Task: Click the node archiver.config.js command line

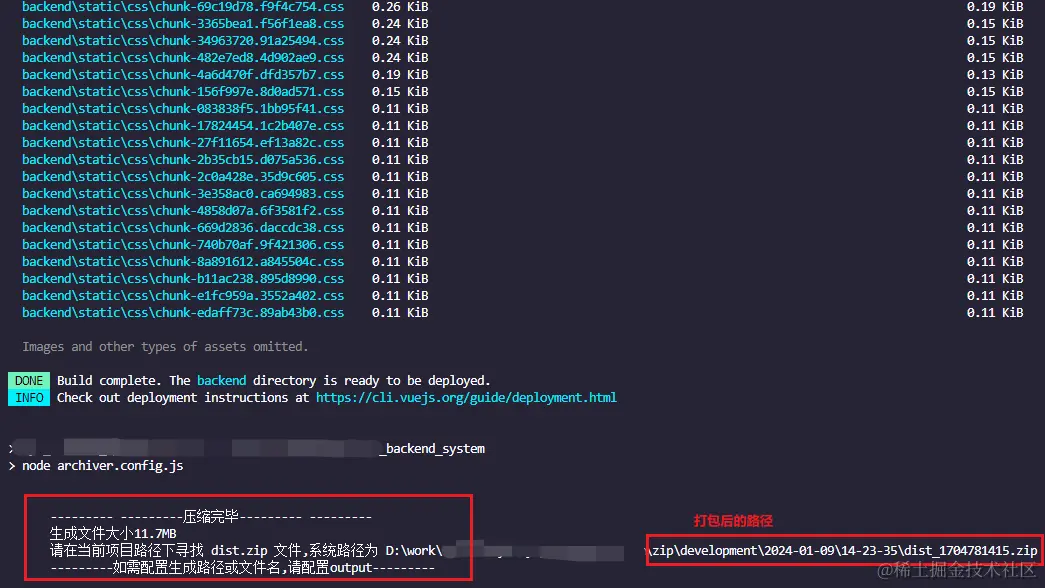Action: 95,464
